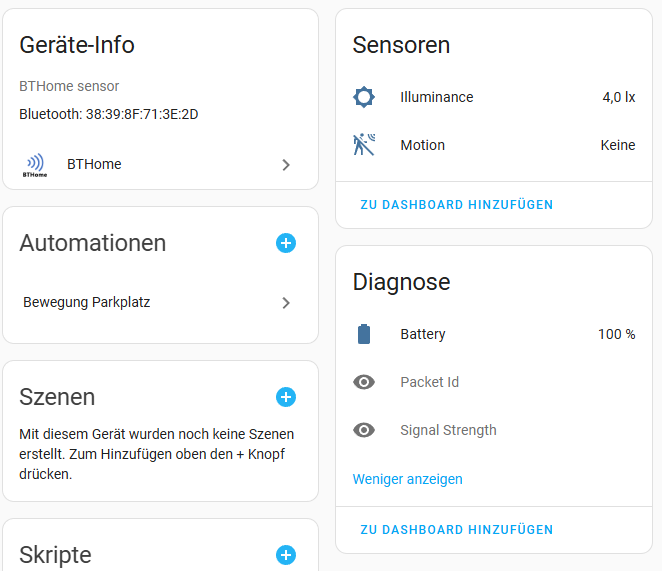Open the Motion sensor state Keine
Image resolution: width=662 pixels, height=571 pixels.
617,145
